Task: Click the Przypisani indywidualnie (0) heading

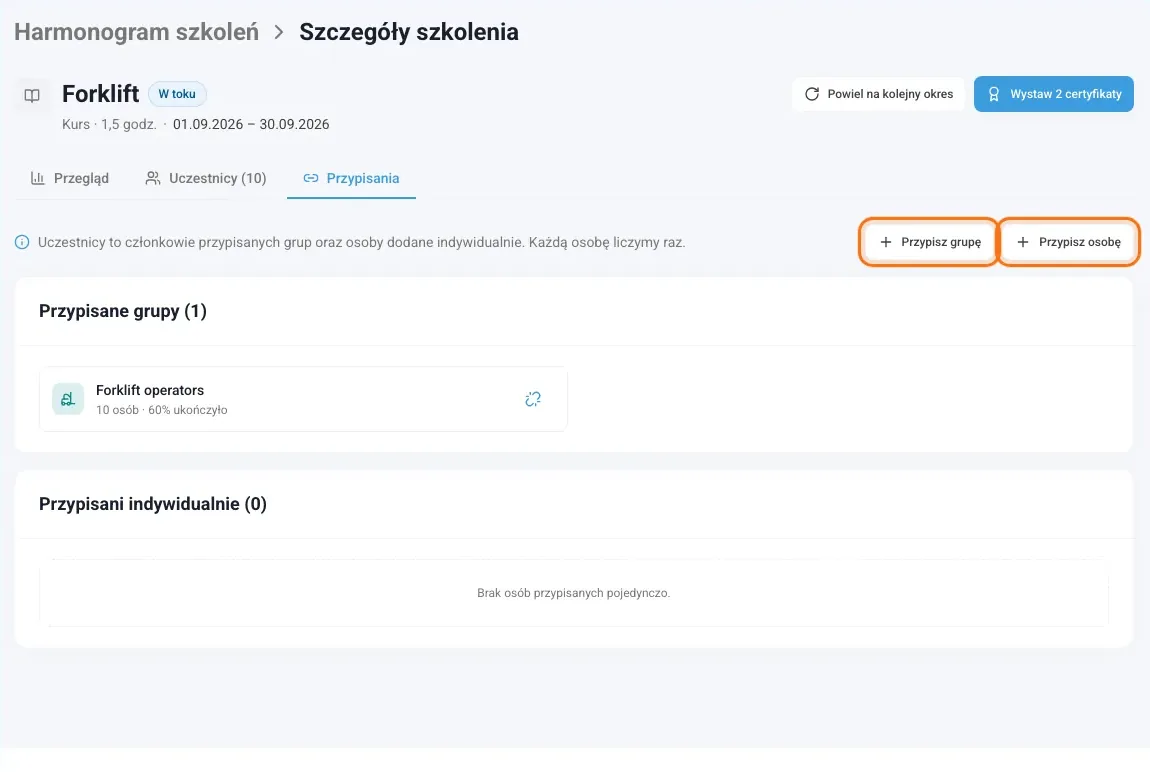Action: pos(153,504)
